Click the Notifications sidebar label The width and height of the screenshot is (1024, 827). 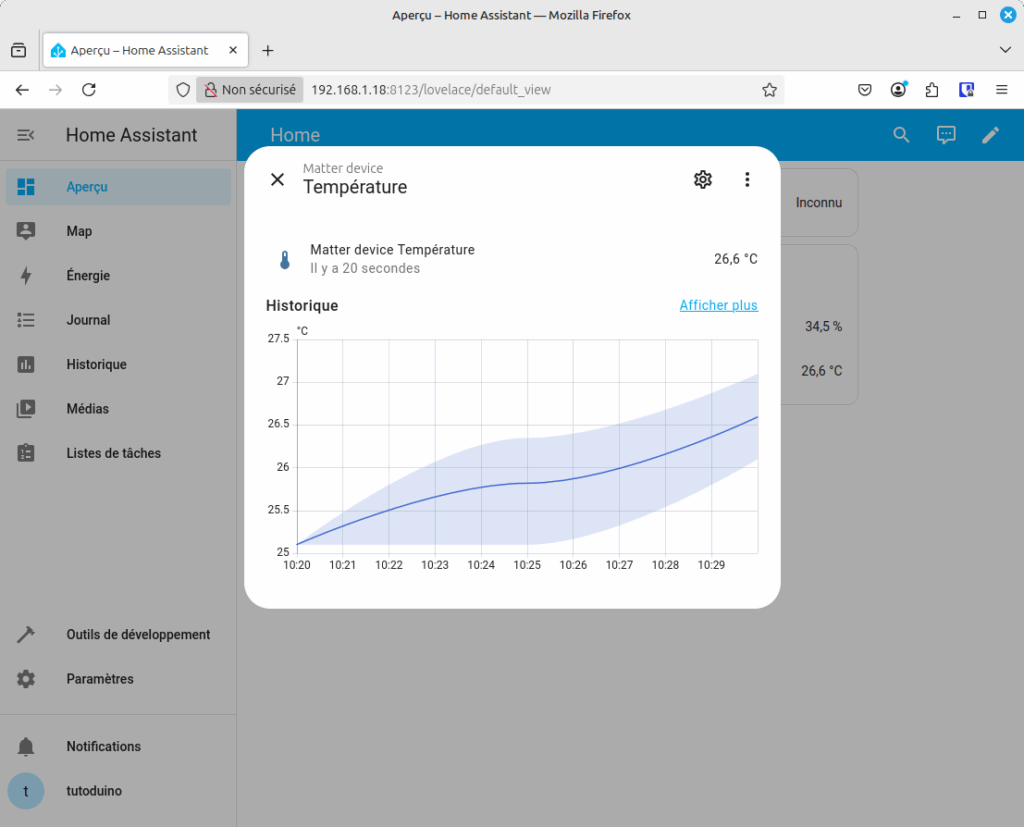(103, 746)
